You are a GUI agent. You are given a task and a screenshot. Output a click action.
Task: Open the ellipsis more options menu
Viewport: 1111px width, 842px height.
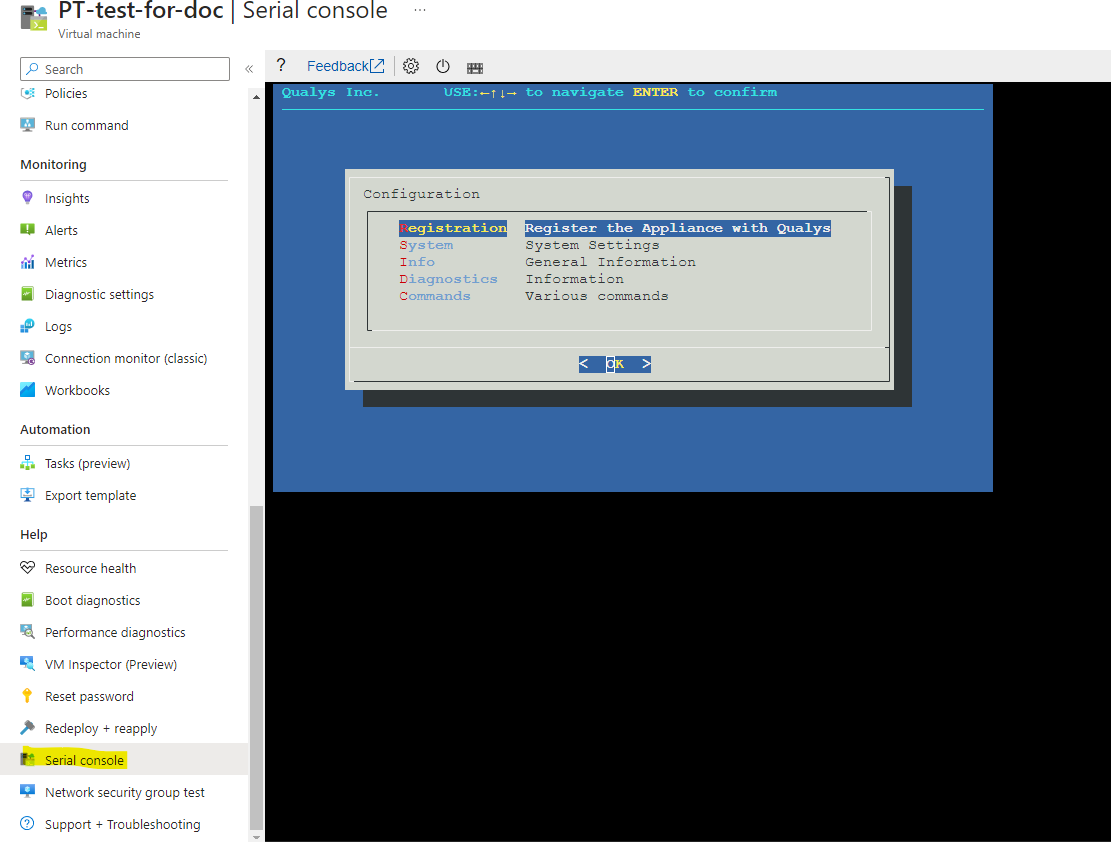420,11
